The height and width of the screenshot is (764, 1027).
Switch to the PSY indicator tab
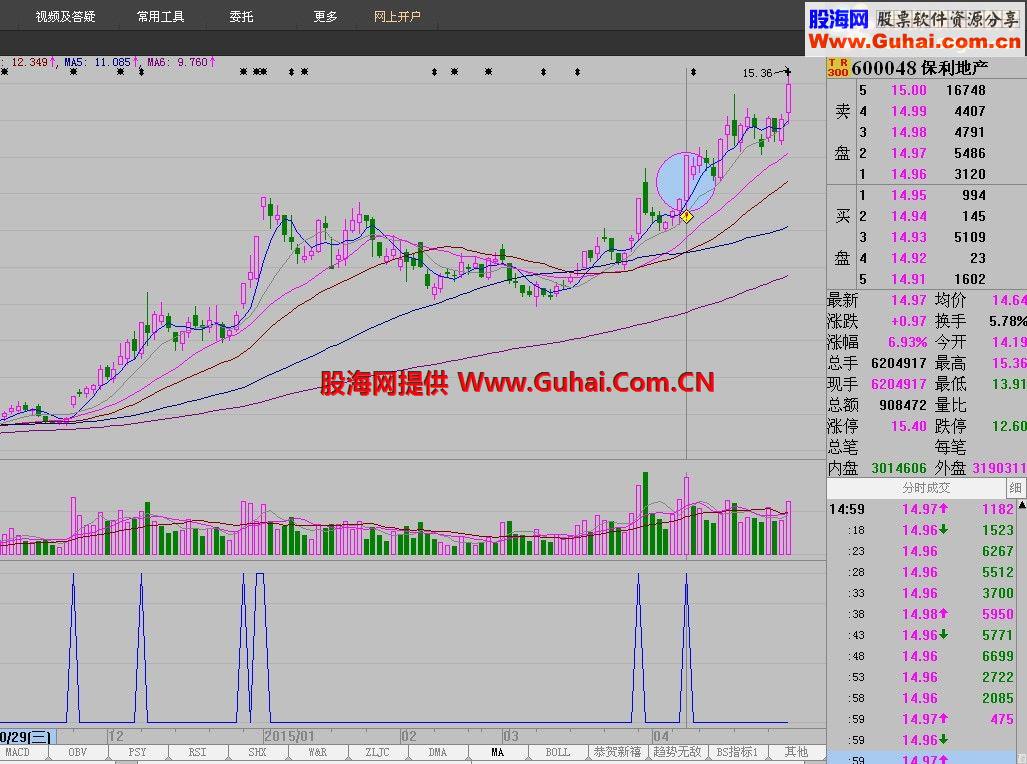[138, 752]
